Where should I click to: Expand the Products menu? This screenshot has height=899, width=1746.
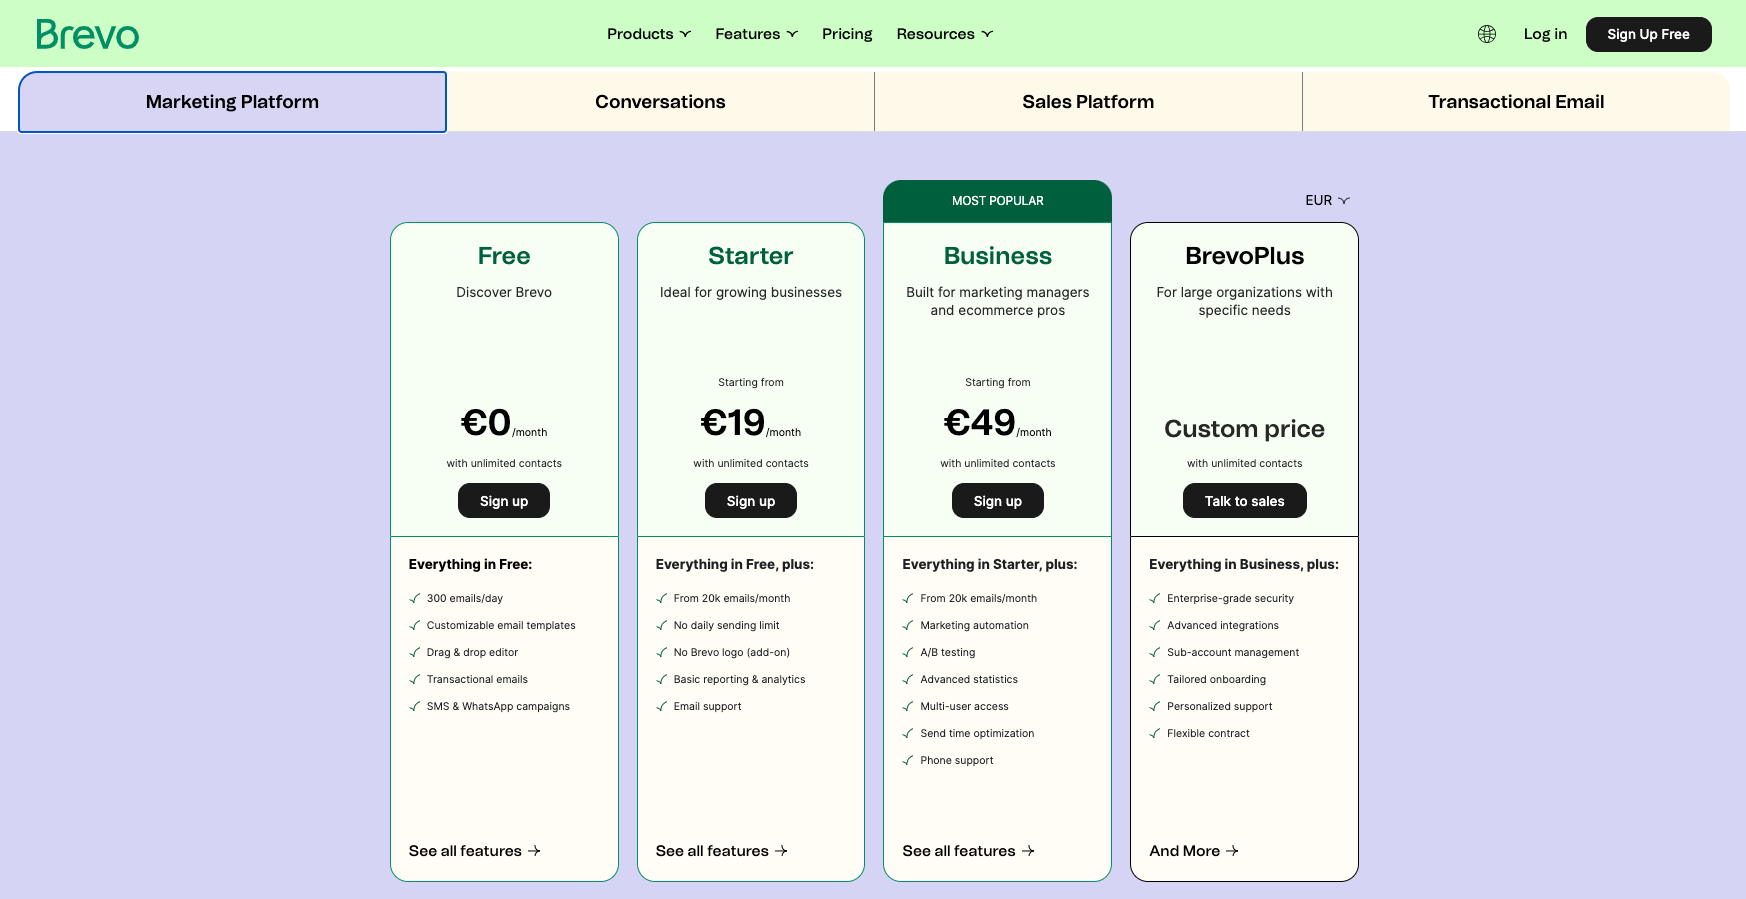click(649, 34)
